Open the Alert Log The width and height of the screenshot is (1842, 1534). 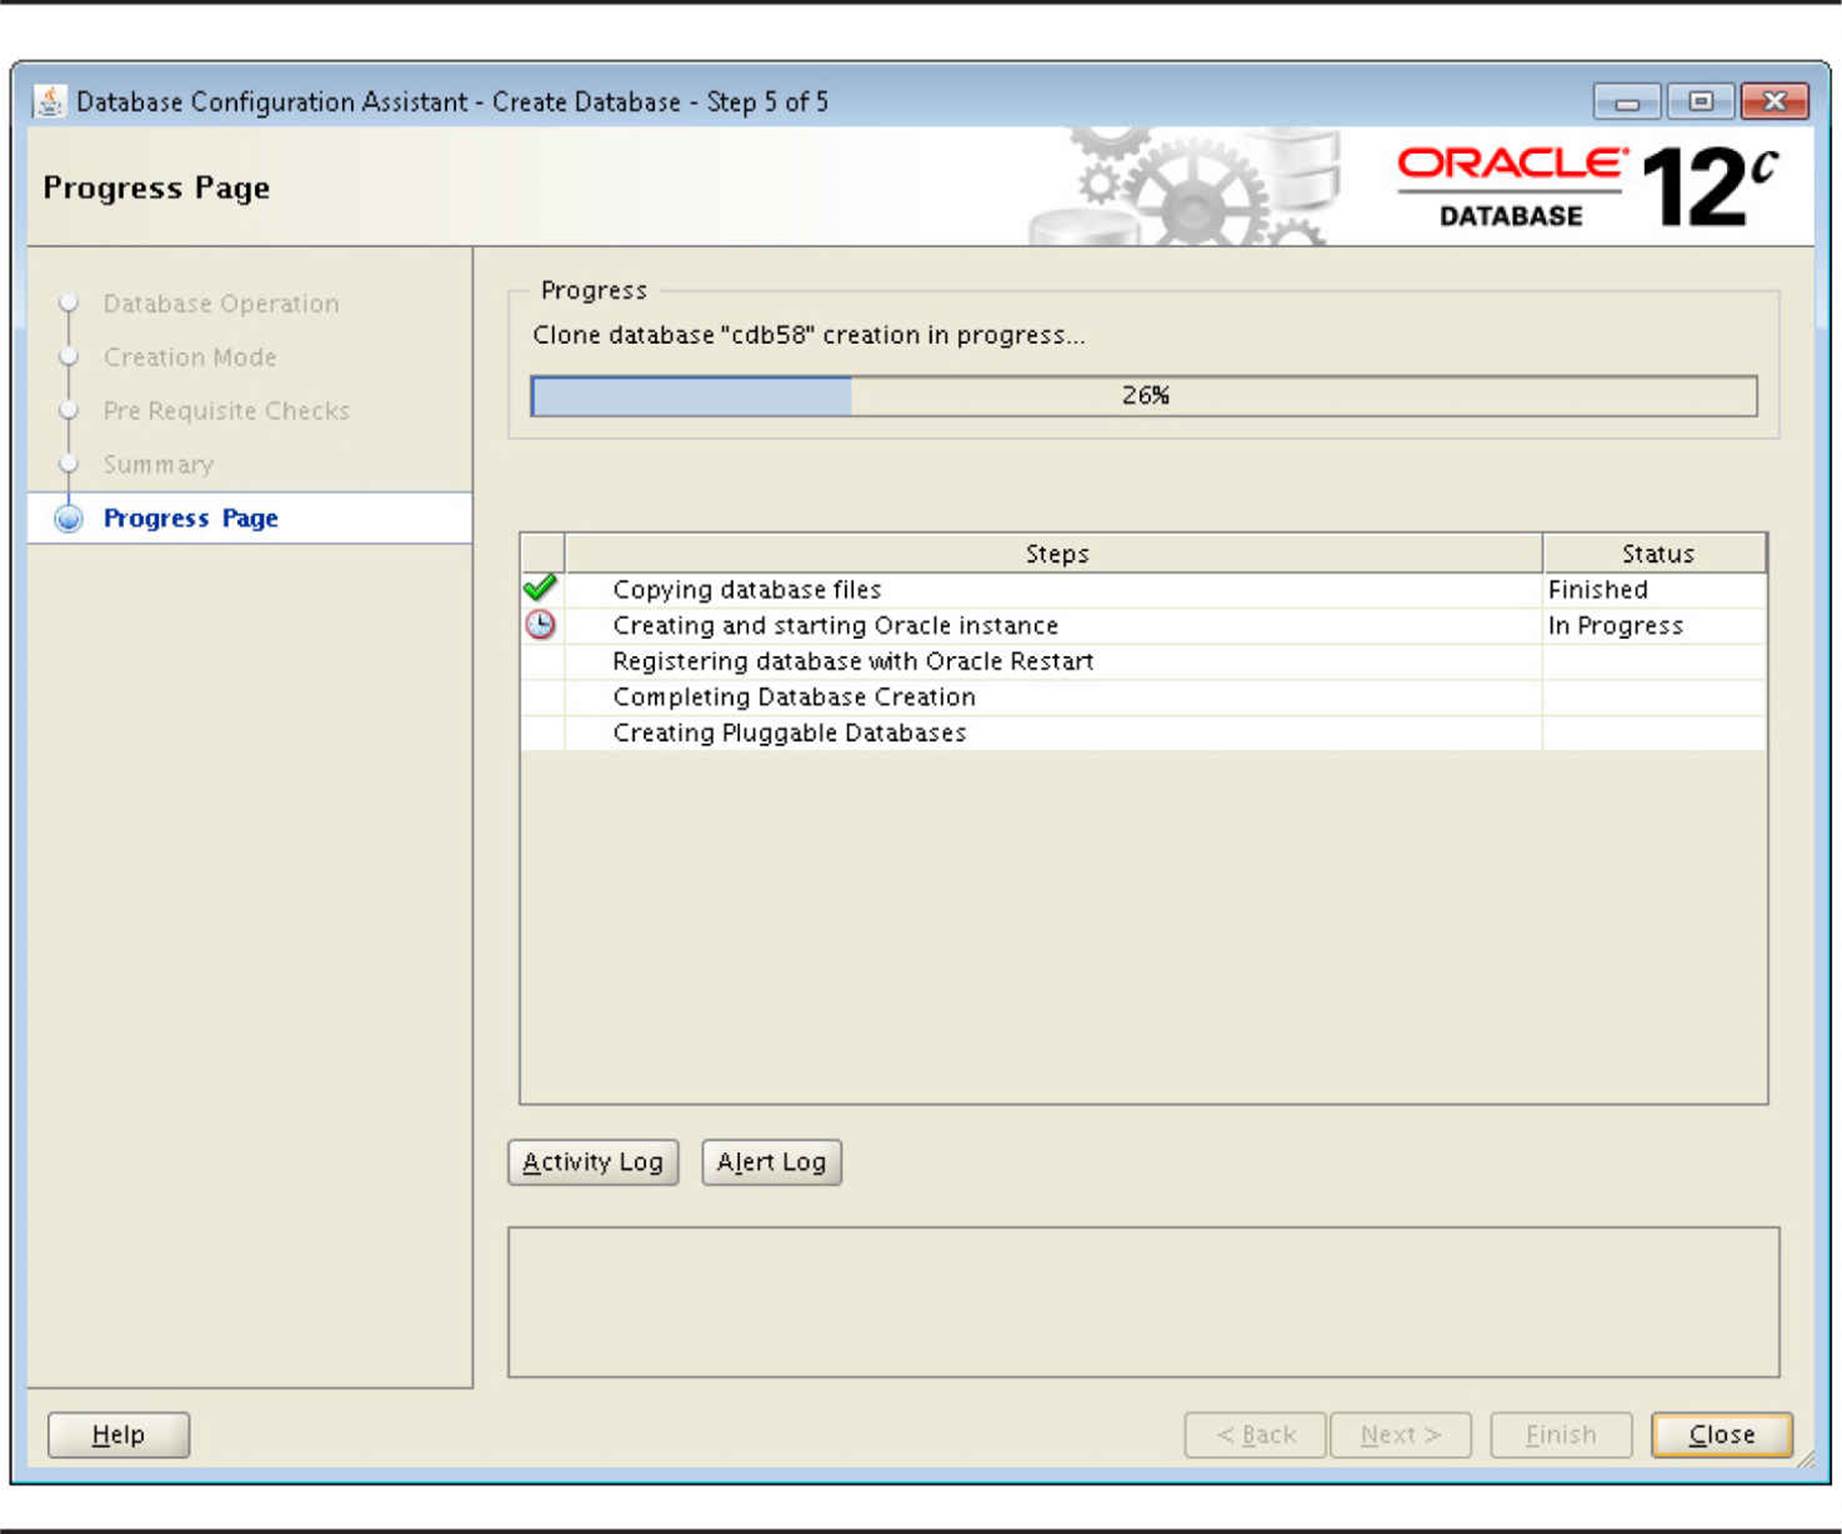coord(772,1162)
